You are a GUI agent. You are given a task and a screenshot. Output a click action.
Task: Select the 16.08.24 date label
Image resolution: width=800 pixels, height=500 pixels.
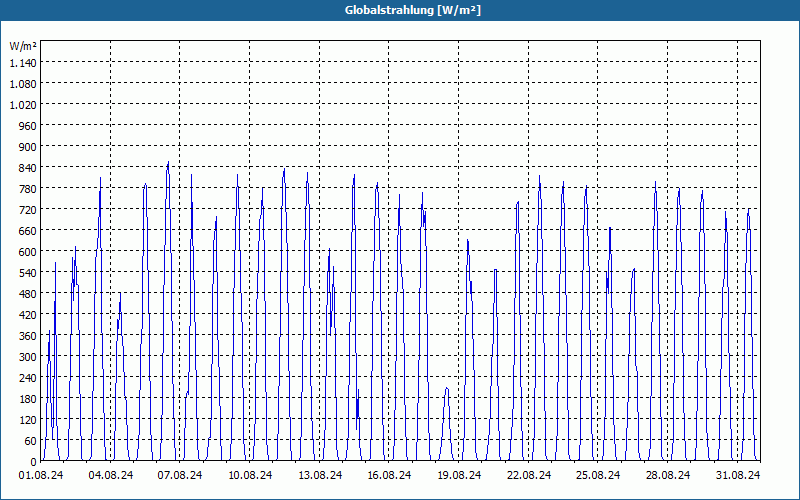(389, 475)
